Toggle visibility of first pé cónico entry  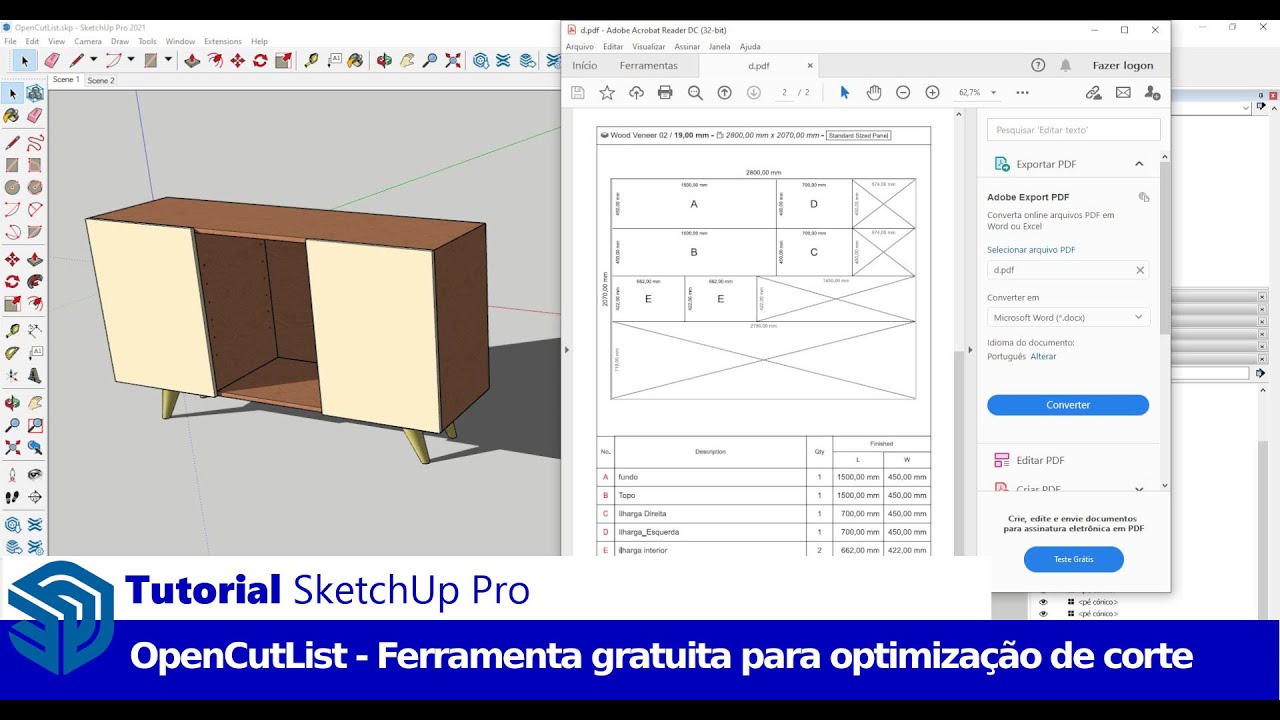tap(1043, 602)
